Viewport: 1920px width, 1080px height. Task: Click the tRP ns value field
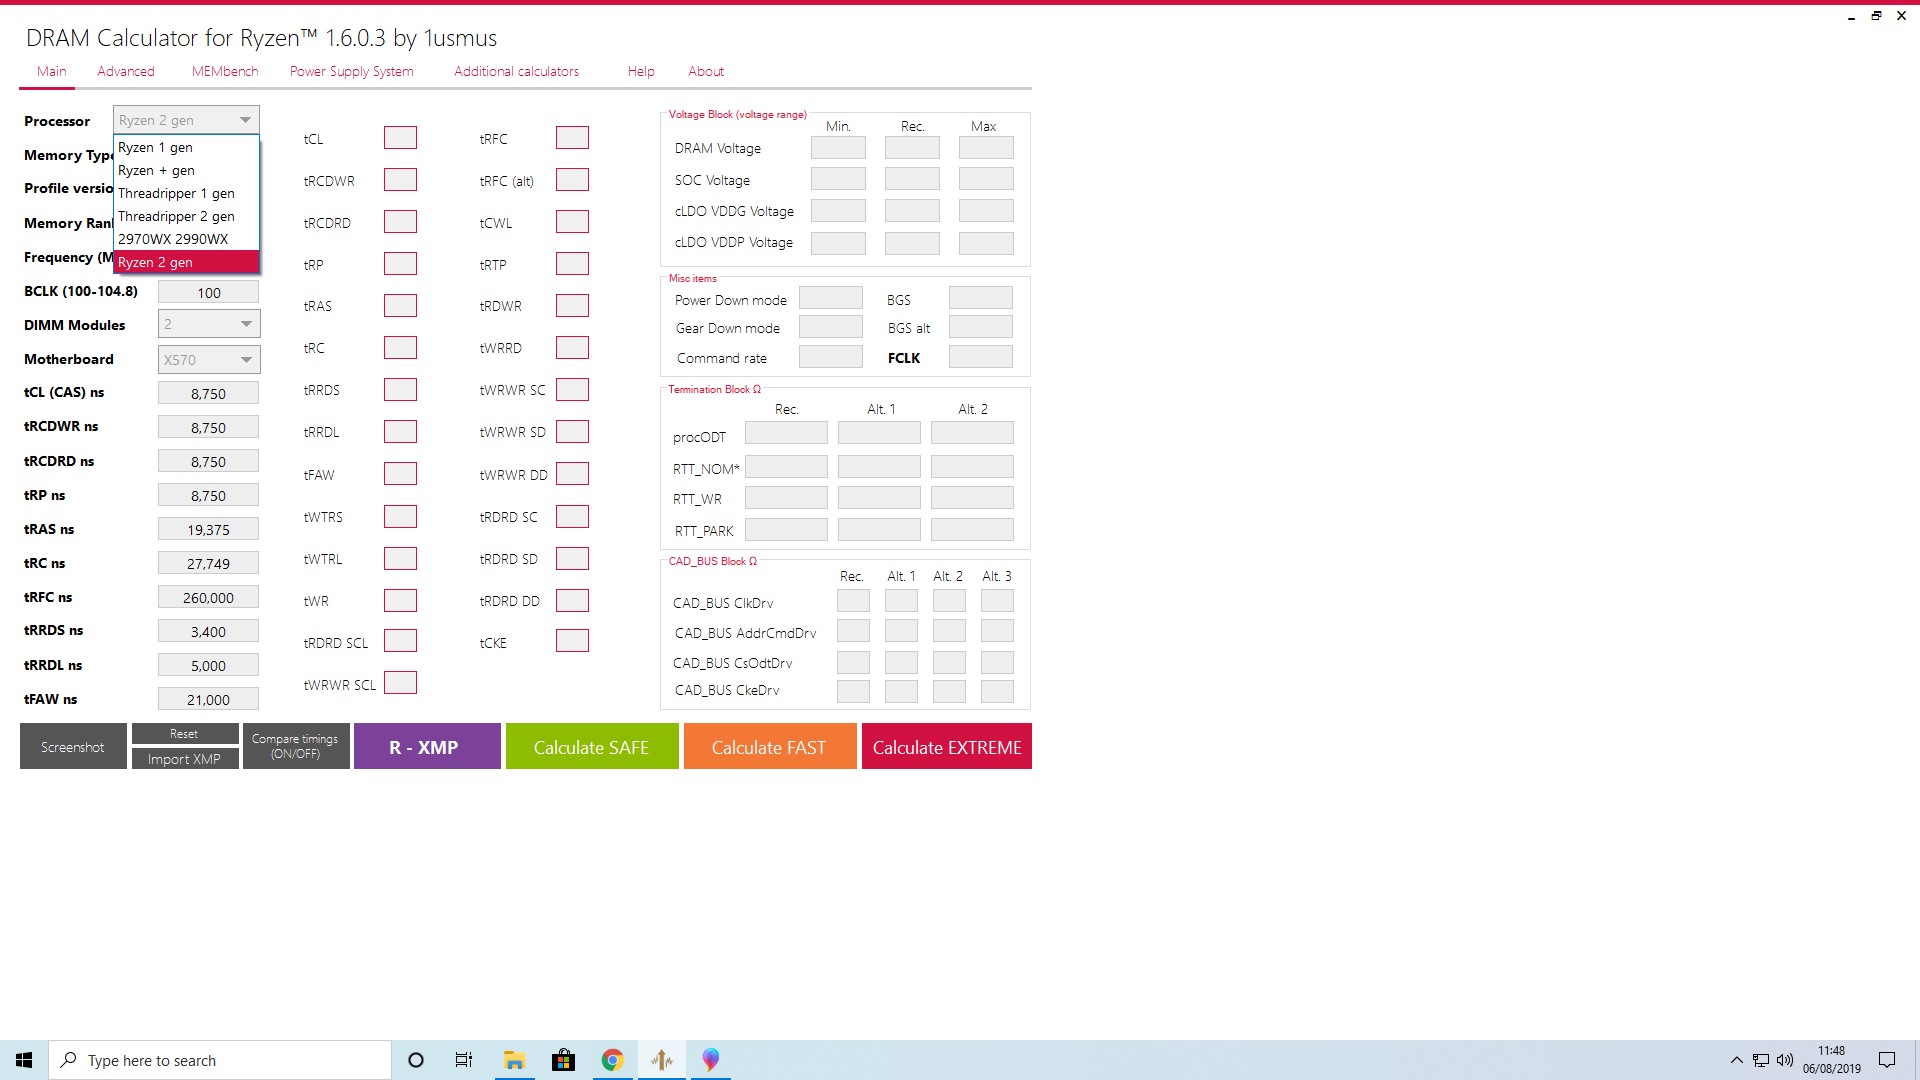pos(208,495)
